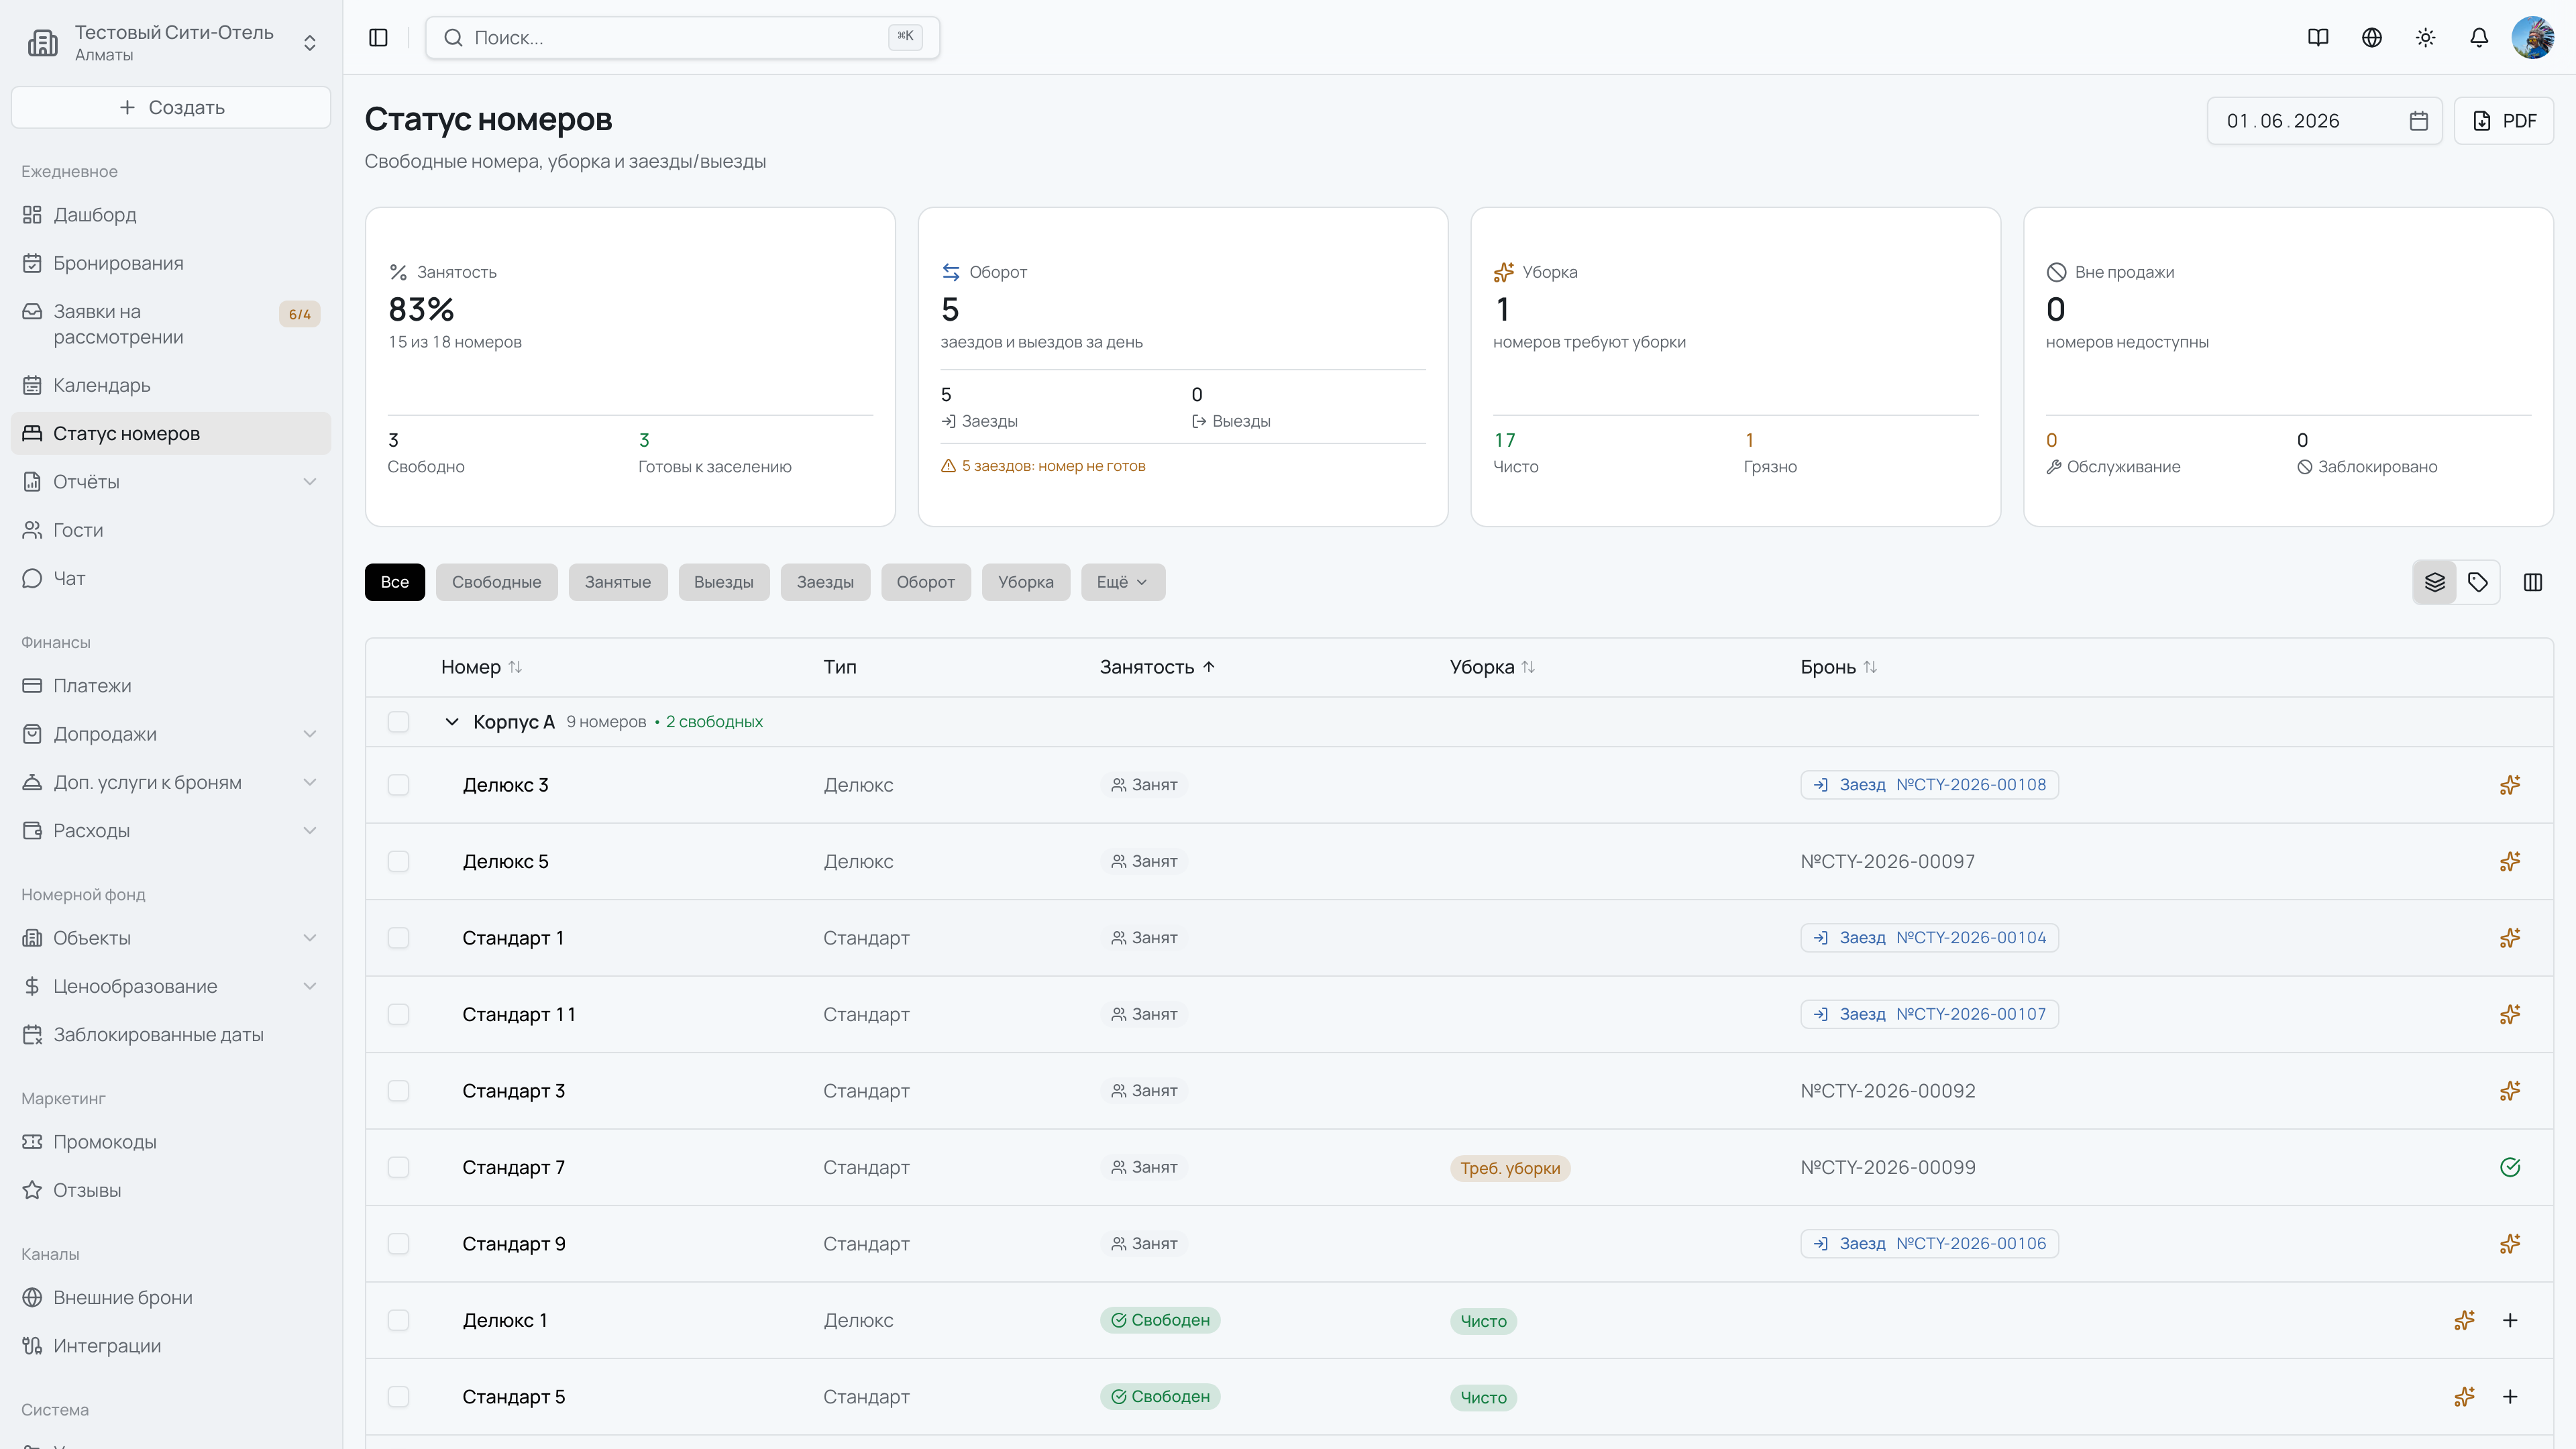Check the Делюкс 5 row checkbox

(398, 861)
